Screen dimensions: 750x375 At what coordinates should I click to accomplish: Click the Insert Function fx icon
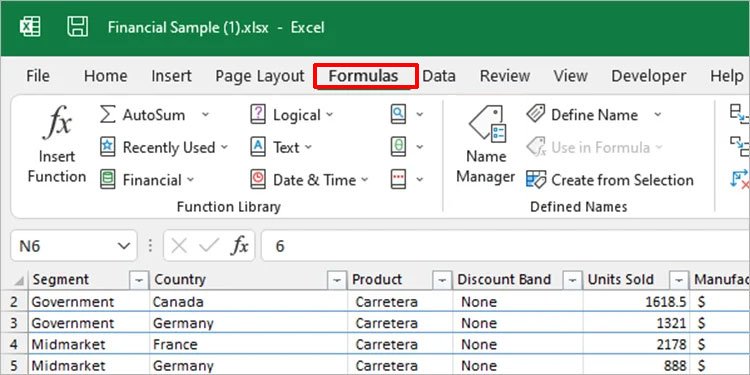click(x=57, y=122)
